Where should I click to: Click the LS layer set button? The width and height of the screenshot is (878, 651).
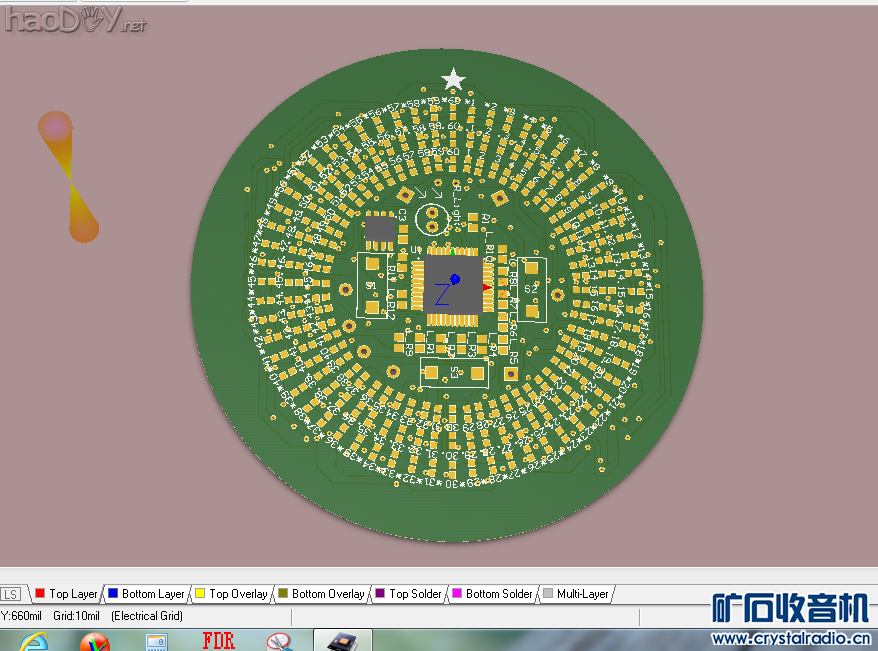[x=11, y=594]
